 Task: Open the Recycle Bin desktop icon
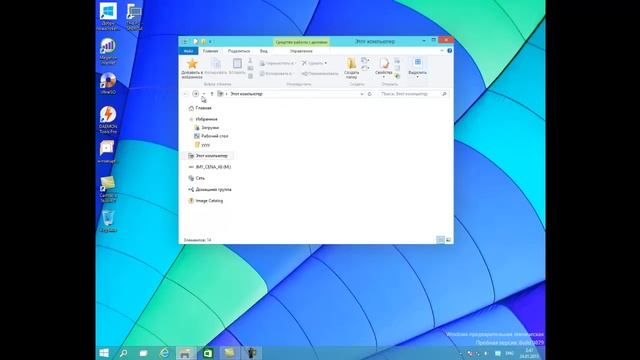click(x=108, y=221)
